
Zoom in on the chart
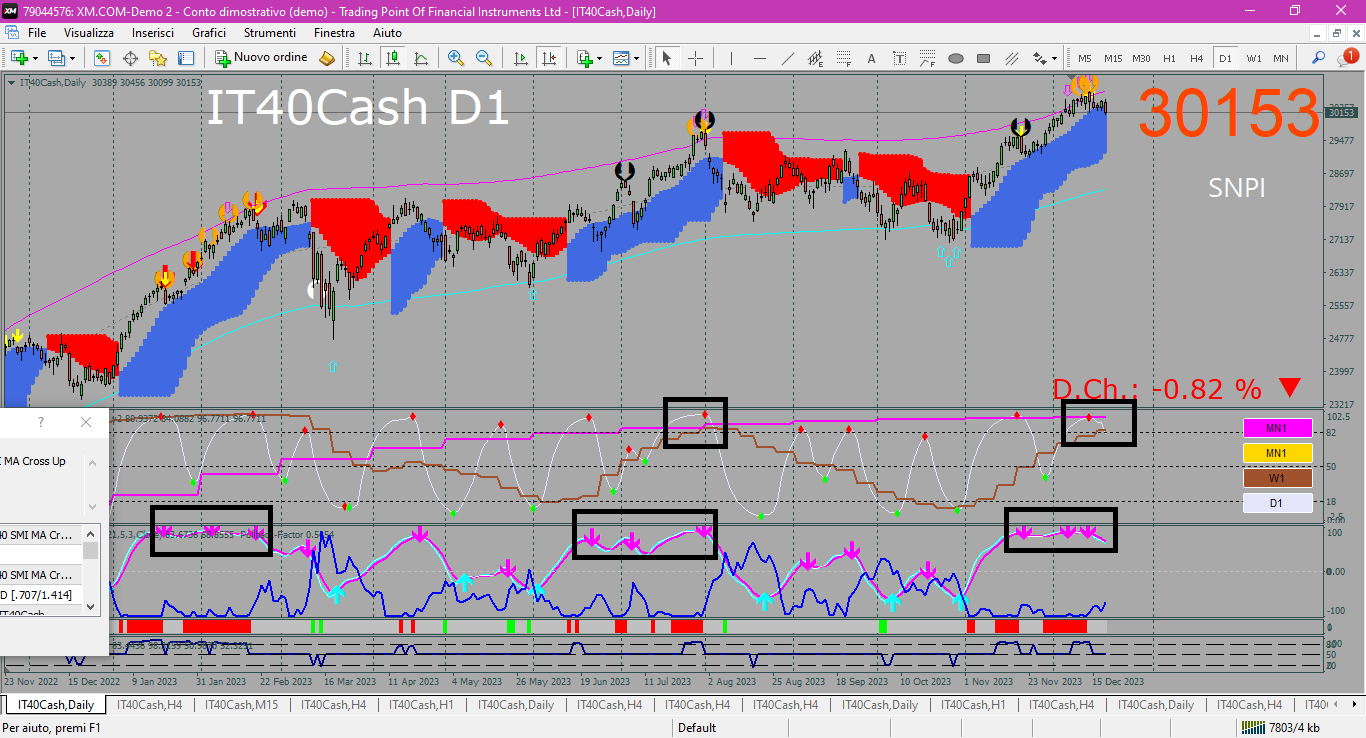[x=456, y=58]
